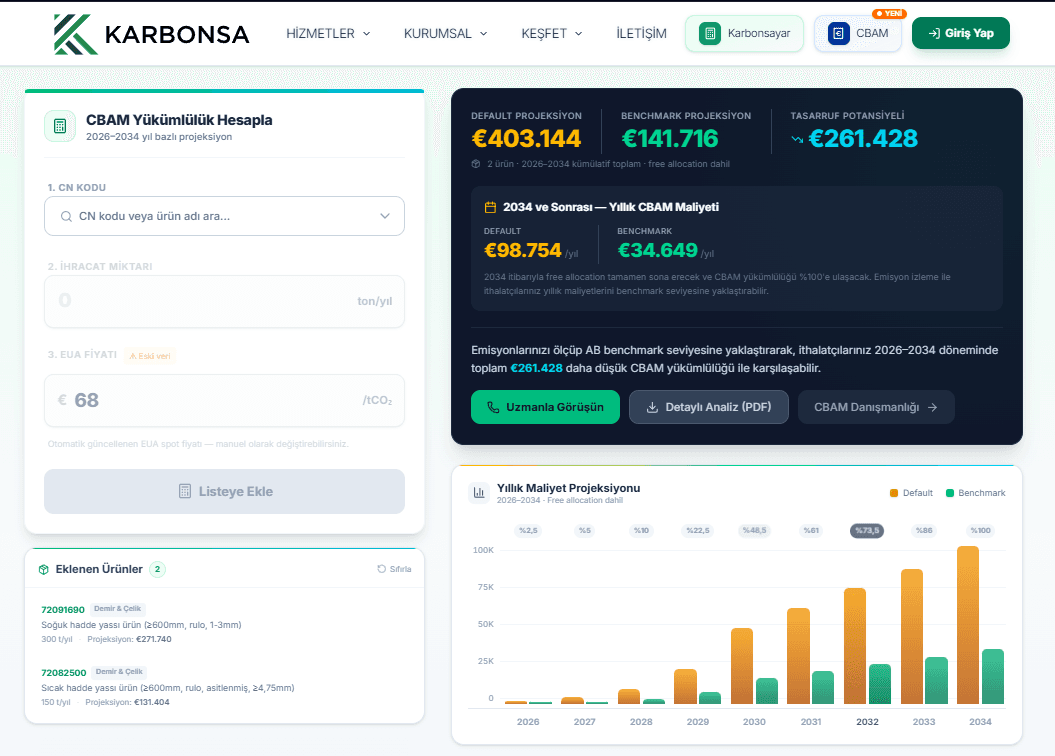Image resolution: width=1055 pixels, height=756 pixels.
Task: Open the CBAM euro badge icon
Action: [x=837, y=33]
